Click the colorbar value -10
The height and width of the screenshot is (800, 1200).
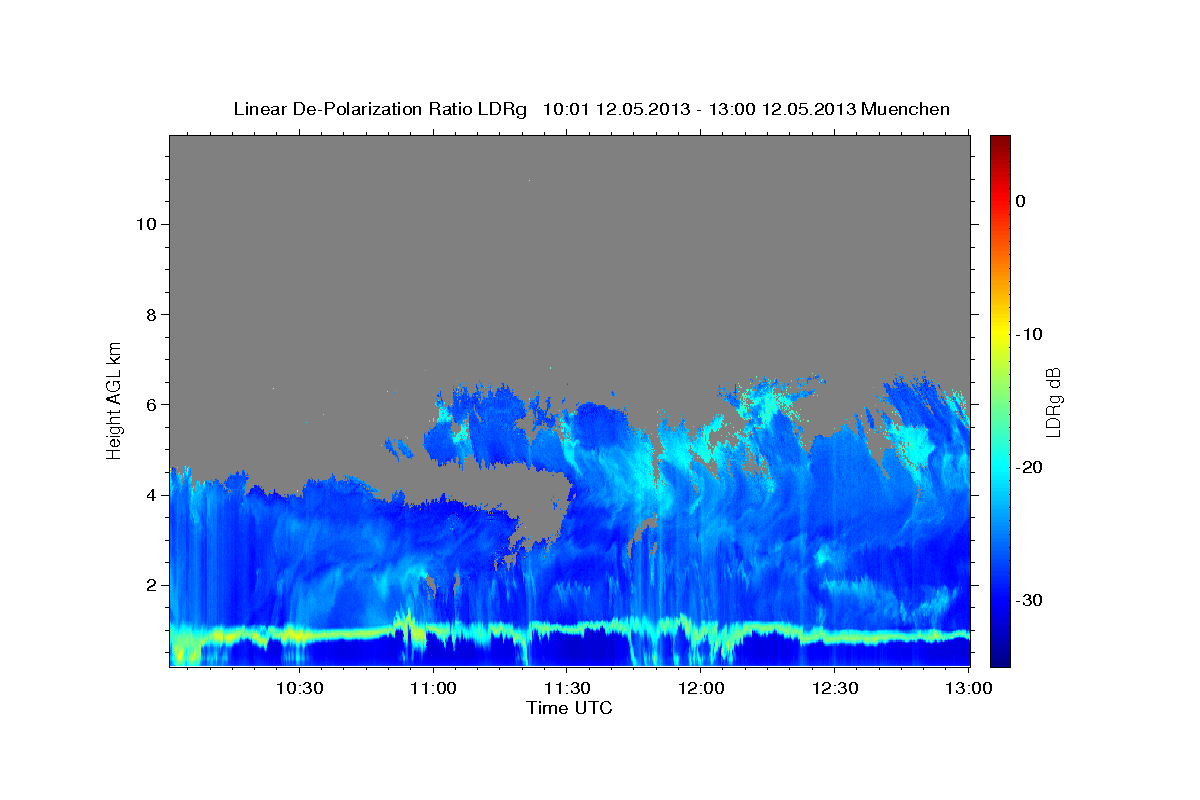click(x=1029, y=334)
